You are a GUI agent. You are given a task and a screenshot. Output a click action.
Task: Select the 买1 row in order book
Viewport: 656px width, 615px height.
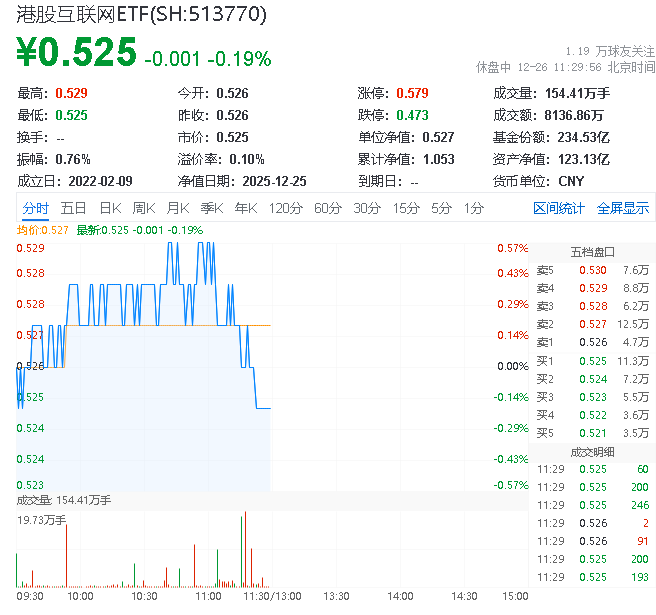592,360
